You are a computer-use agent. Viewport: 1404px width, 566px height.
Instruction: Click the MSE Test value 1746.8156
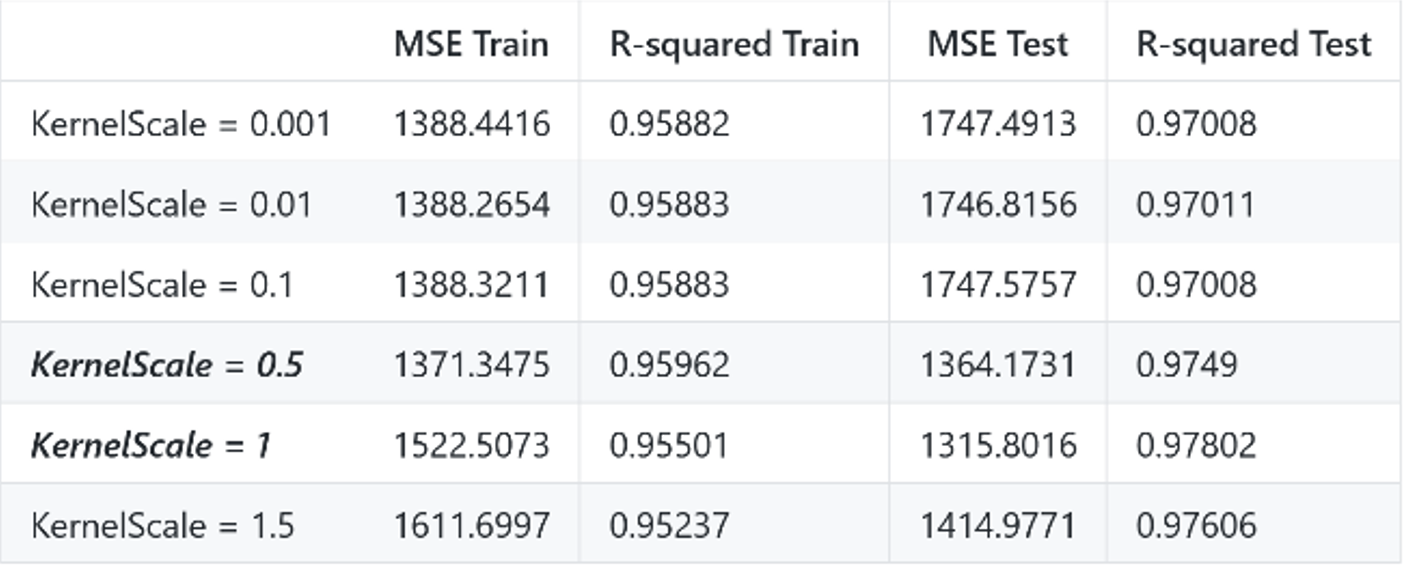[x=998, y=204]
